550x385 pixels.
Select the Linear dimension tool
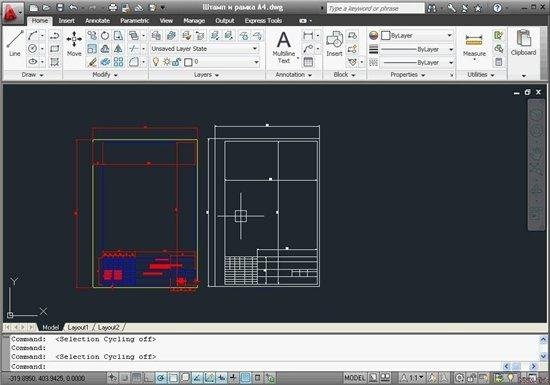pyautogui.click(x=308, y=35)
